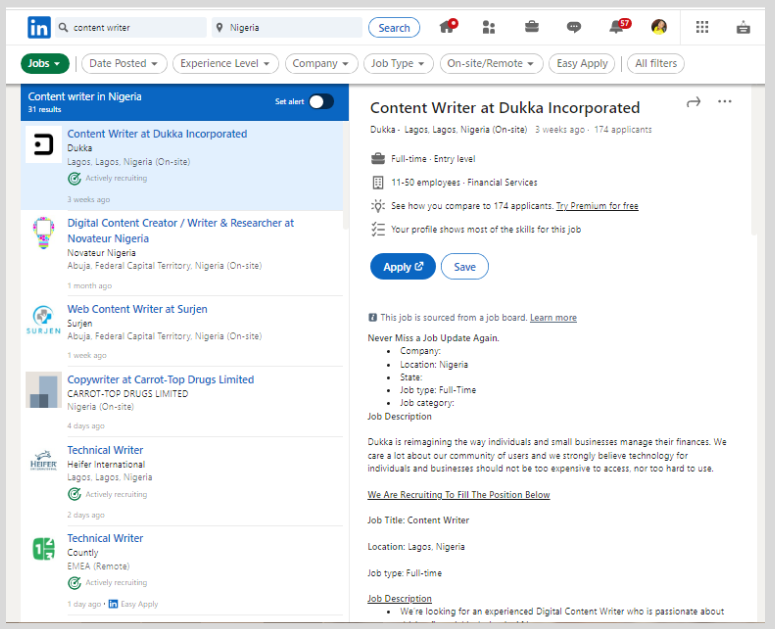Click the full-time briefcase detail icon

coord(378,159)
